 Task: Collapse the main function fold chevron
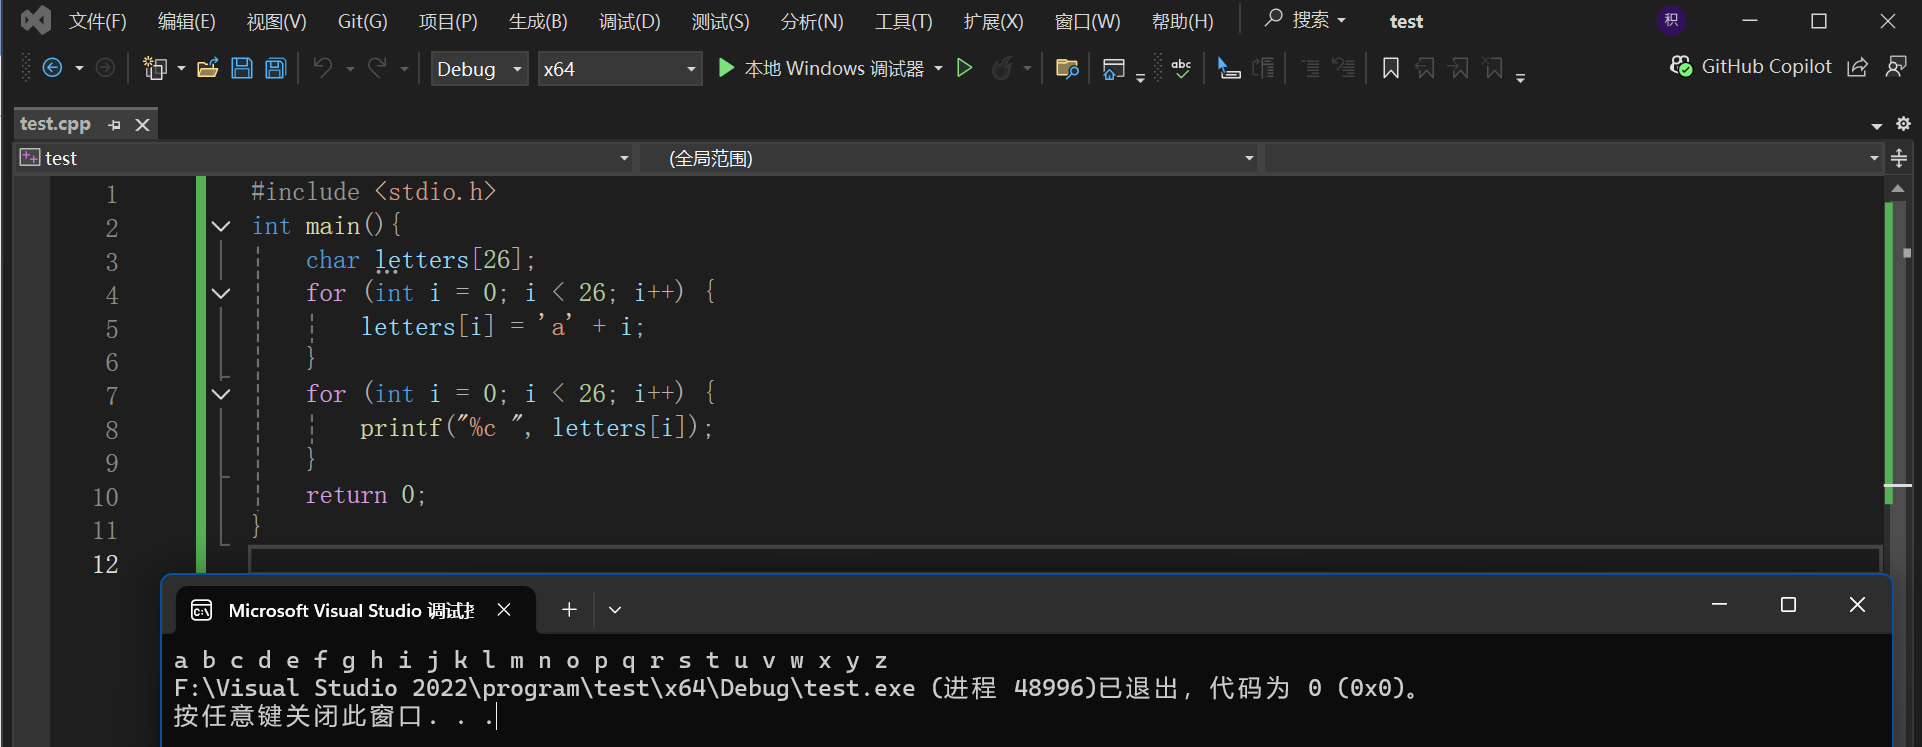221,227
